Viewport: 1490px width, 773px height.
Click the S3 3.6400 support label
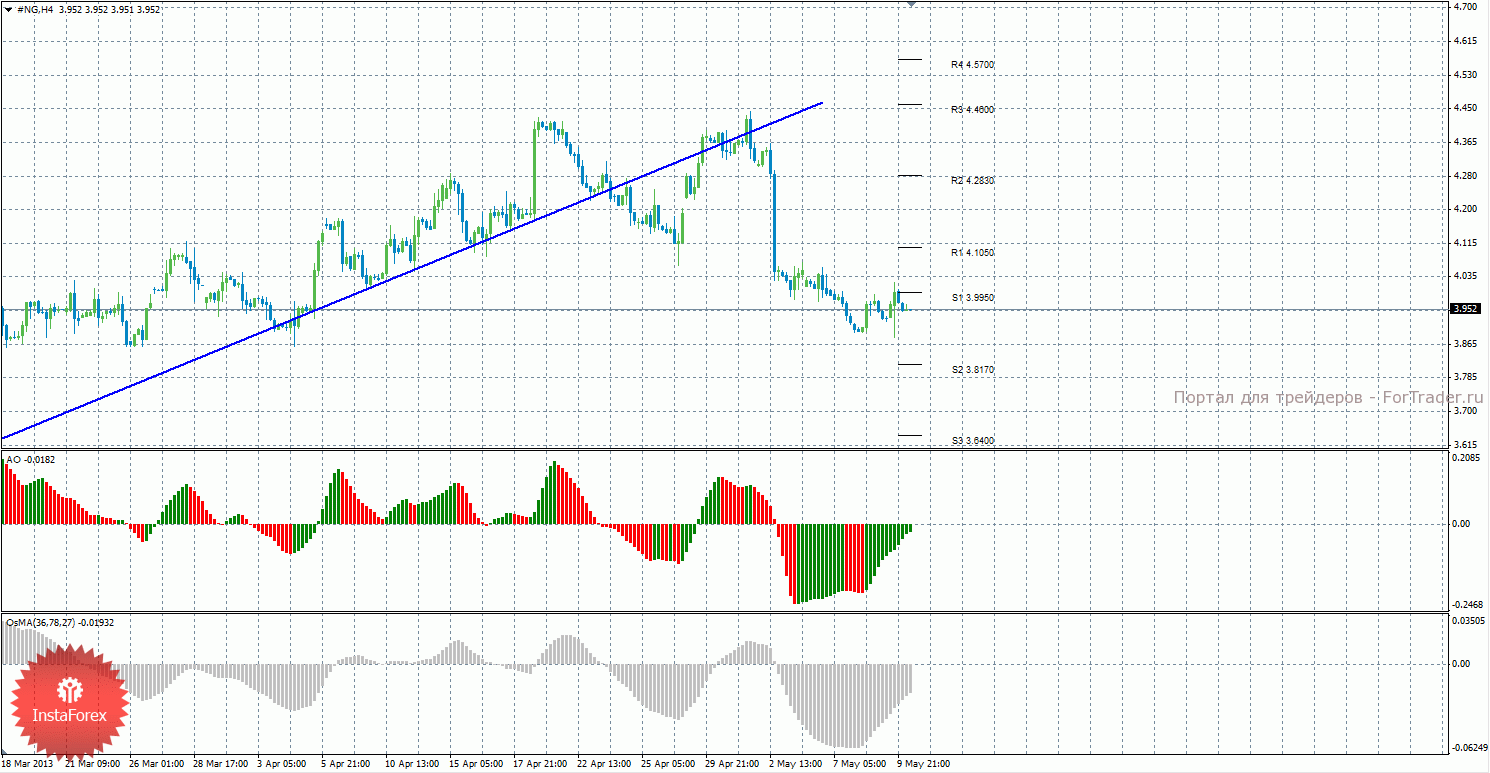(x=972, y=441)
